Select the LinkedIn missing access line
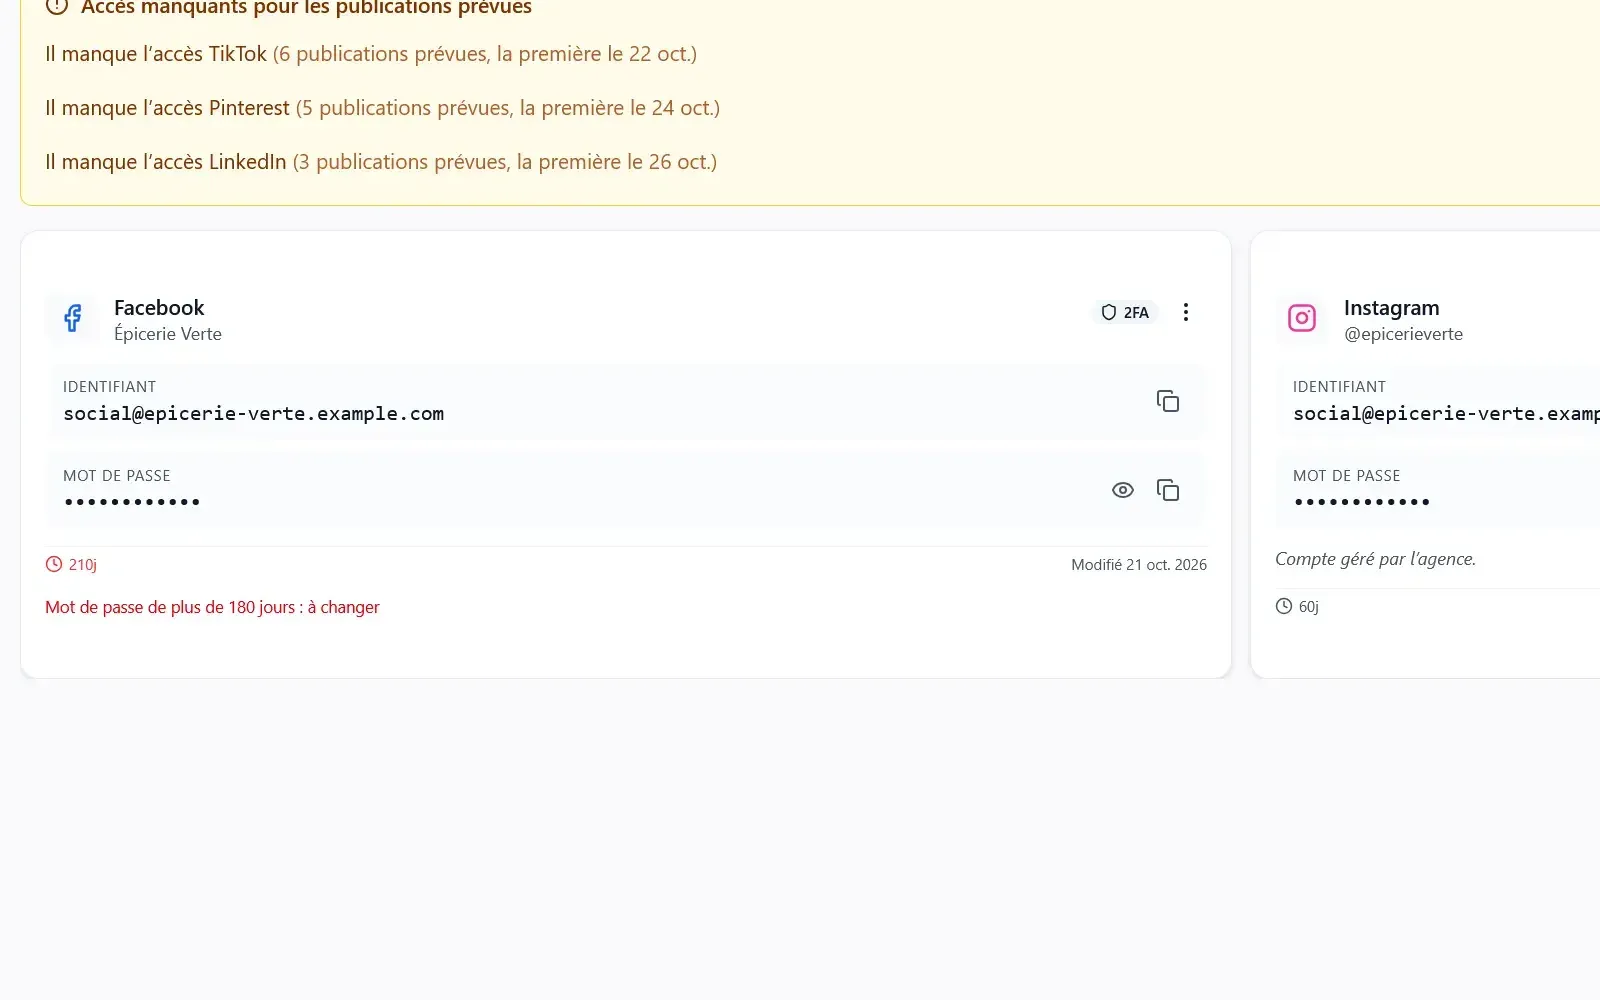1600x1000 pixels. click(x=381, y=162)
